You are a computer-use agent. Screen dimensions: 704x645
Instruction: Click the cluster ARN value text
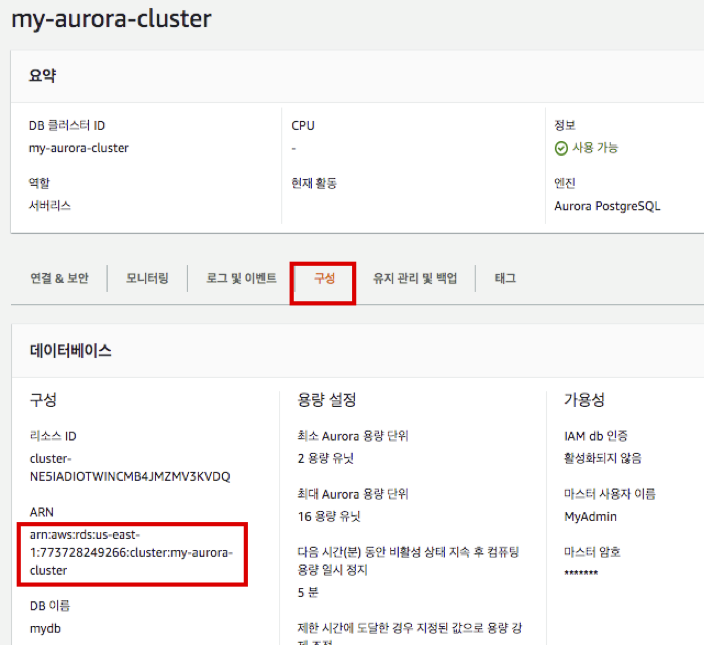(x=131, y=552)
